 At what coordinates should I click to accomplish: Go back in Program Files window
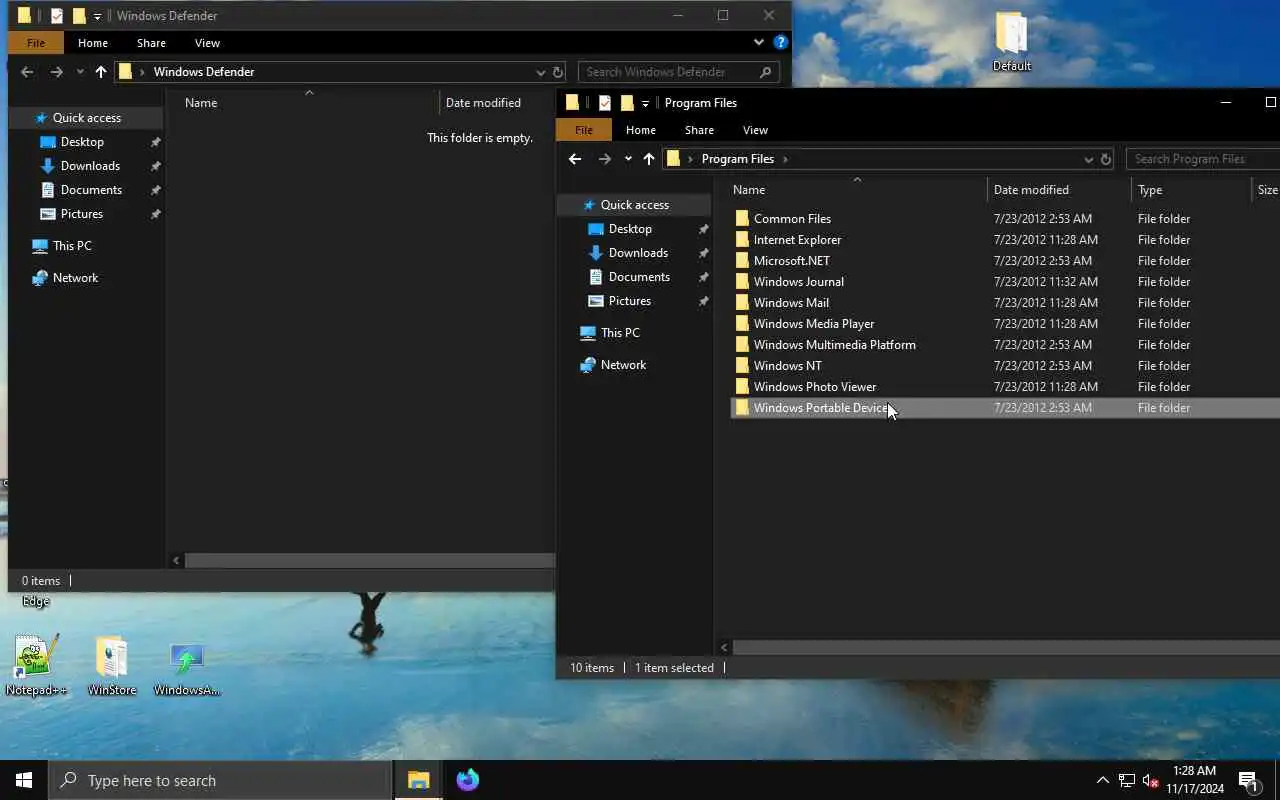[575, 159]
